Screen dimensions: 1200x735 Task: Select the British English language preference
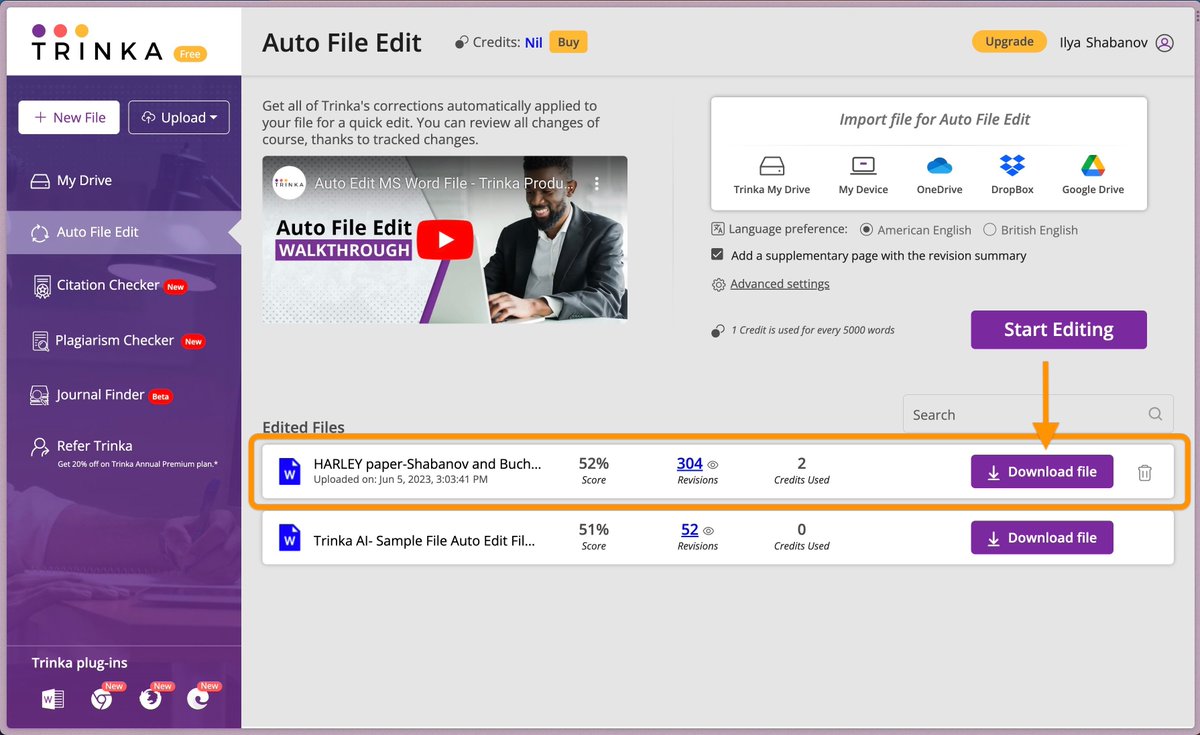point(988,229)
